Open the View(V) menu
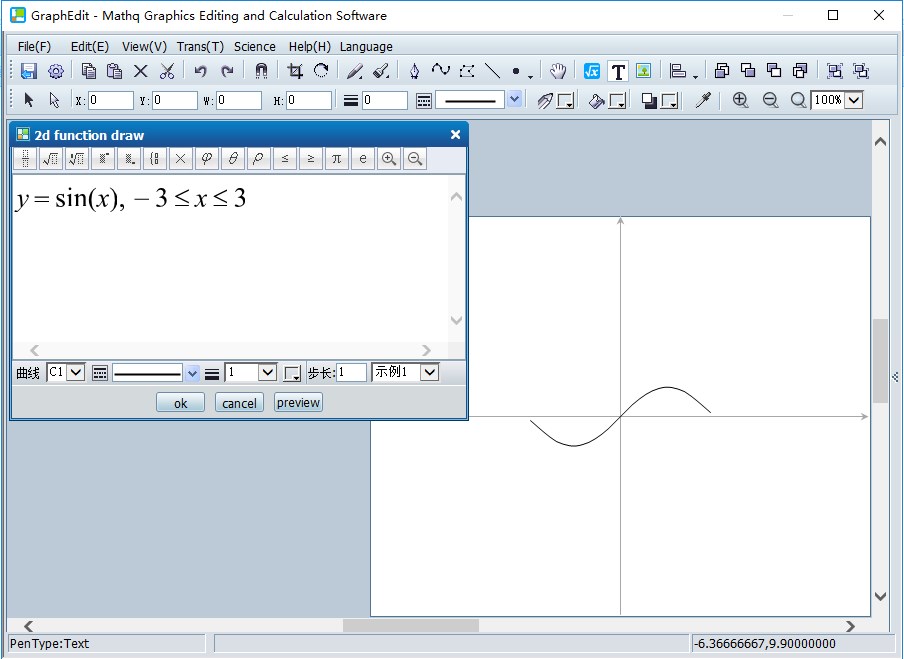 (x=144, y=47)
